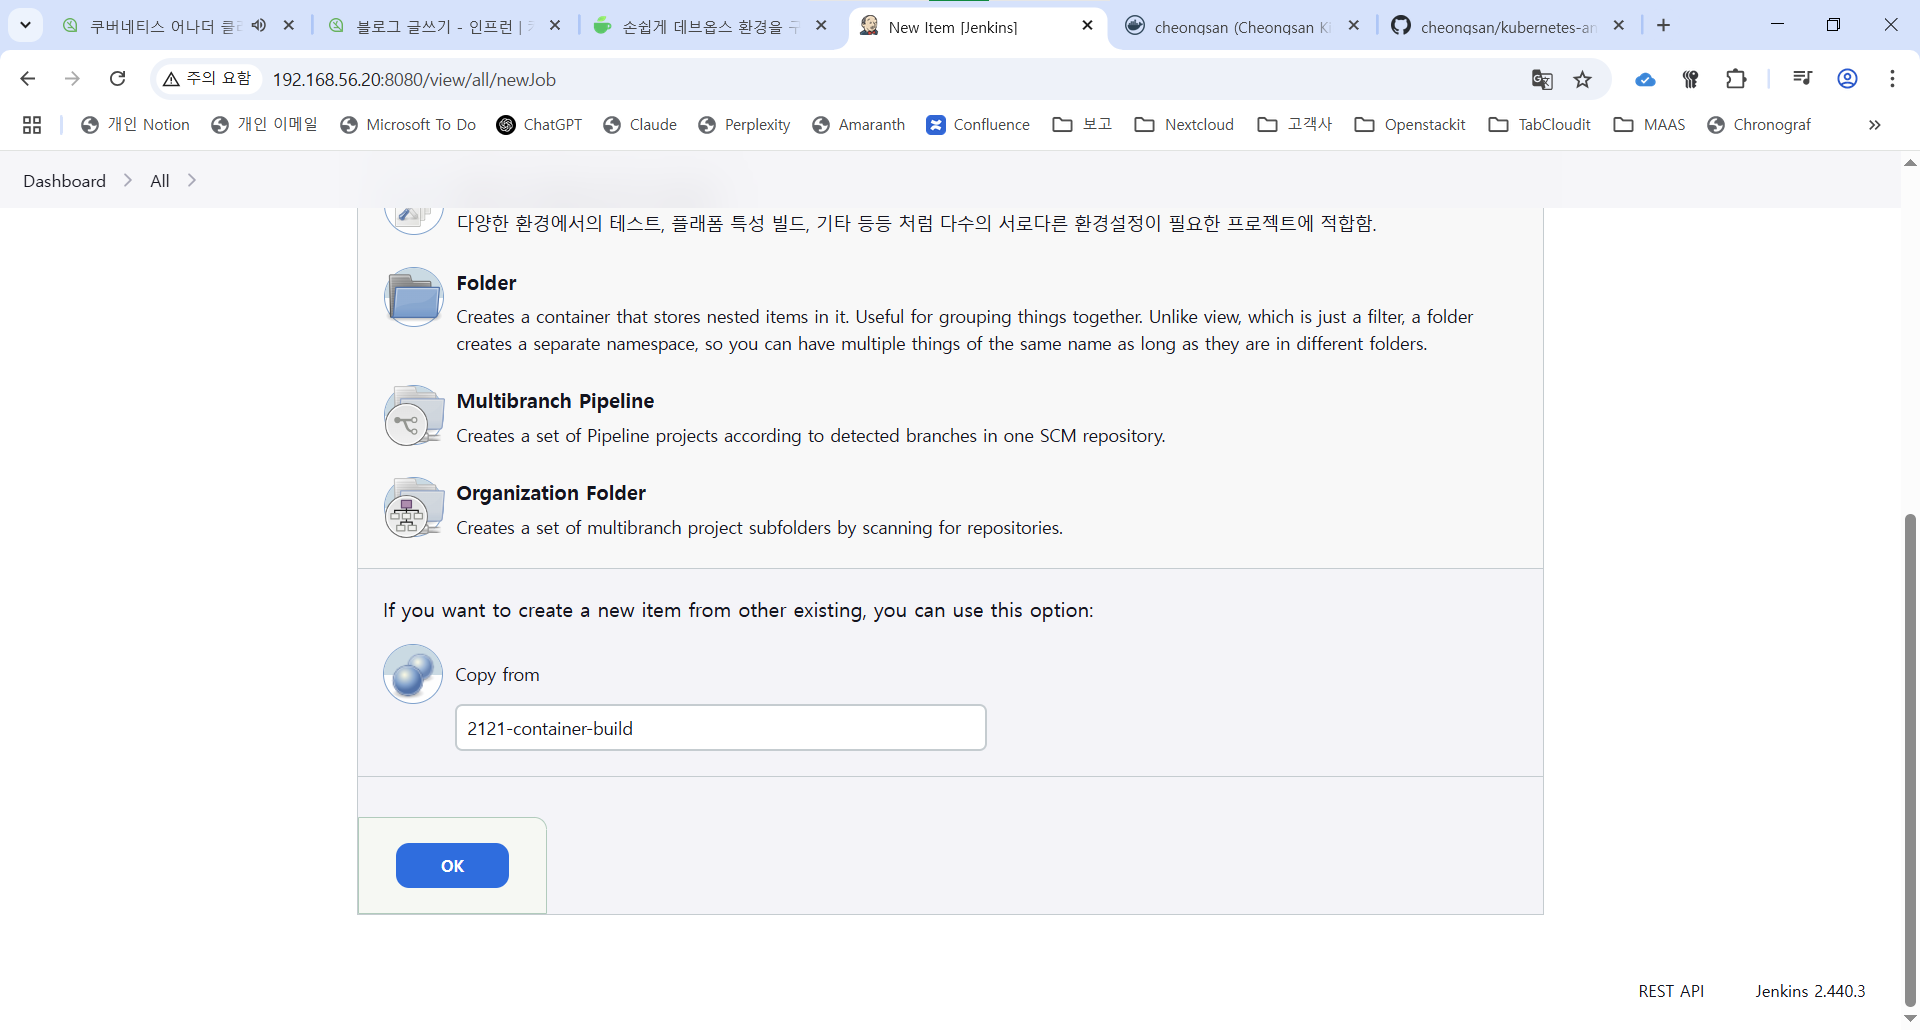
Task: Click the site security warning chip
Action: (208, 79)
